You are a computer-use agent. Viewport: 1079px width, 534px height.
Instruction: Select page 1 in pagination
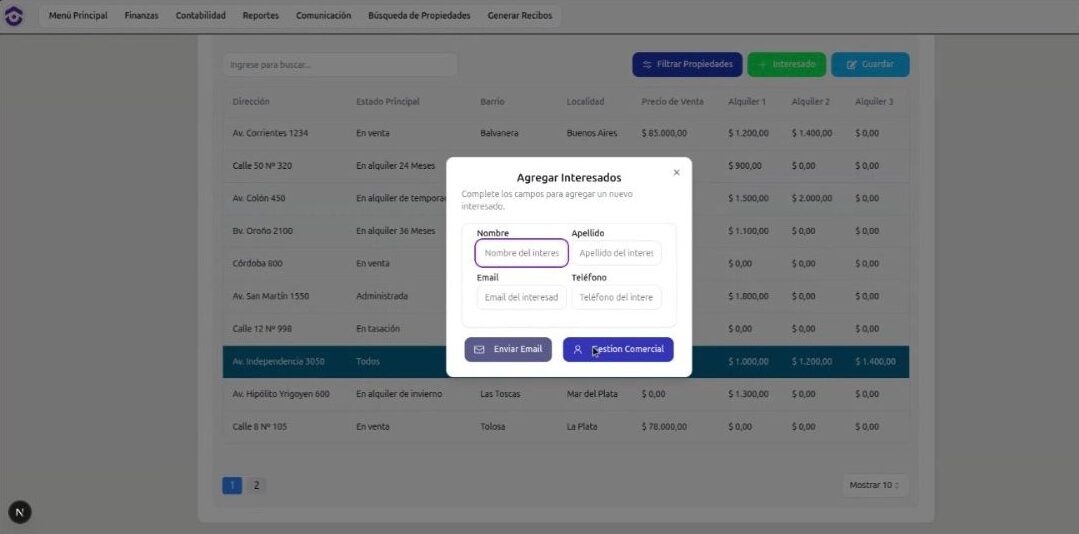(232, 485)
